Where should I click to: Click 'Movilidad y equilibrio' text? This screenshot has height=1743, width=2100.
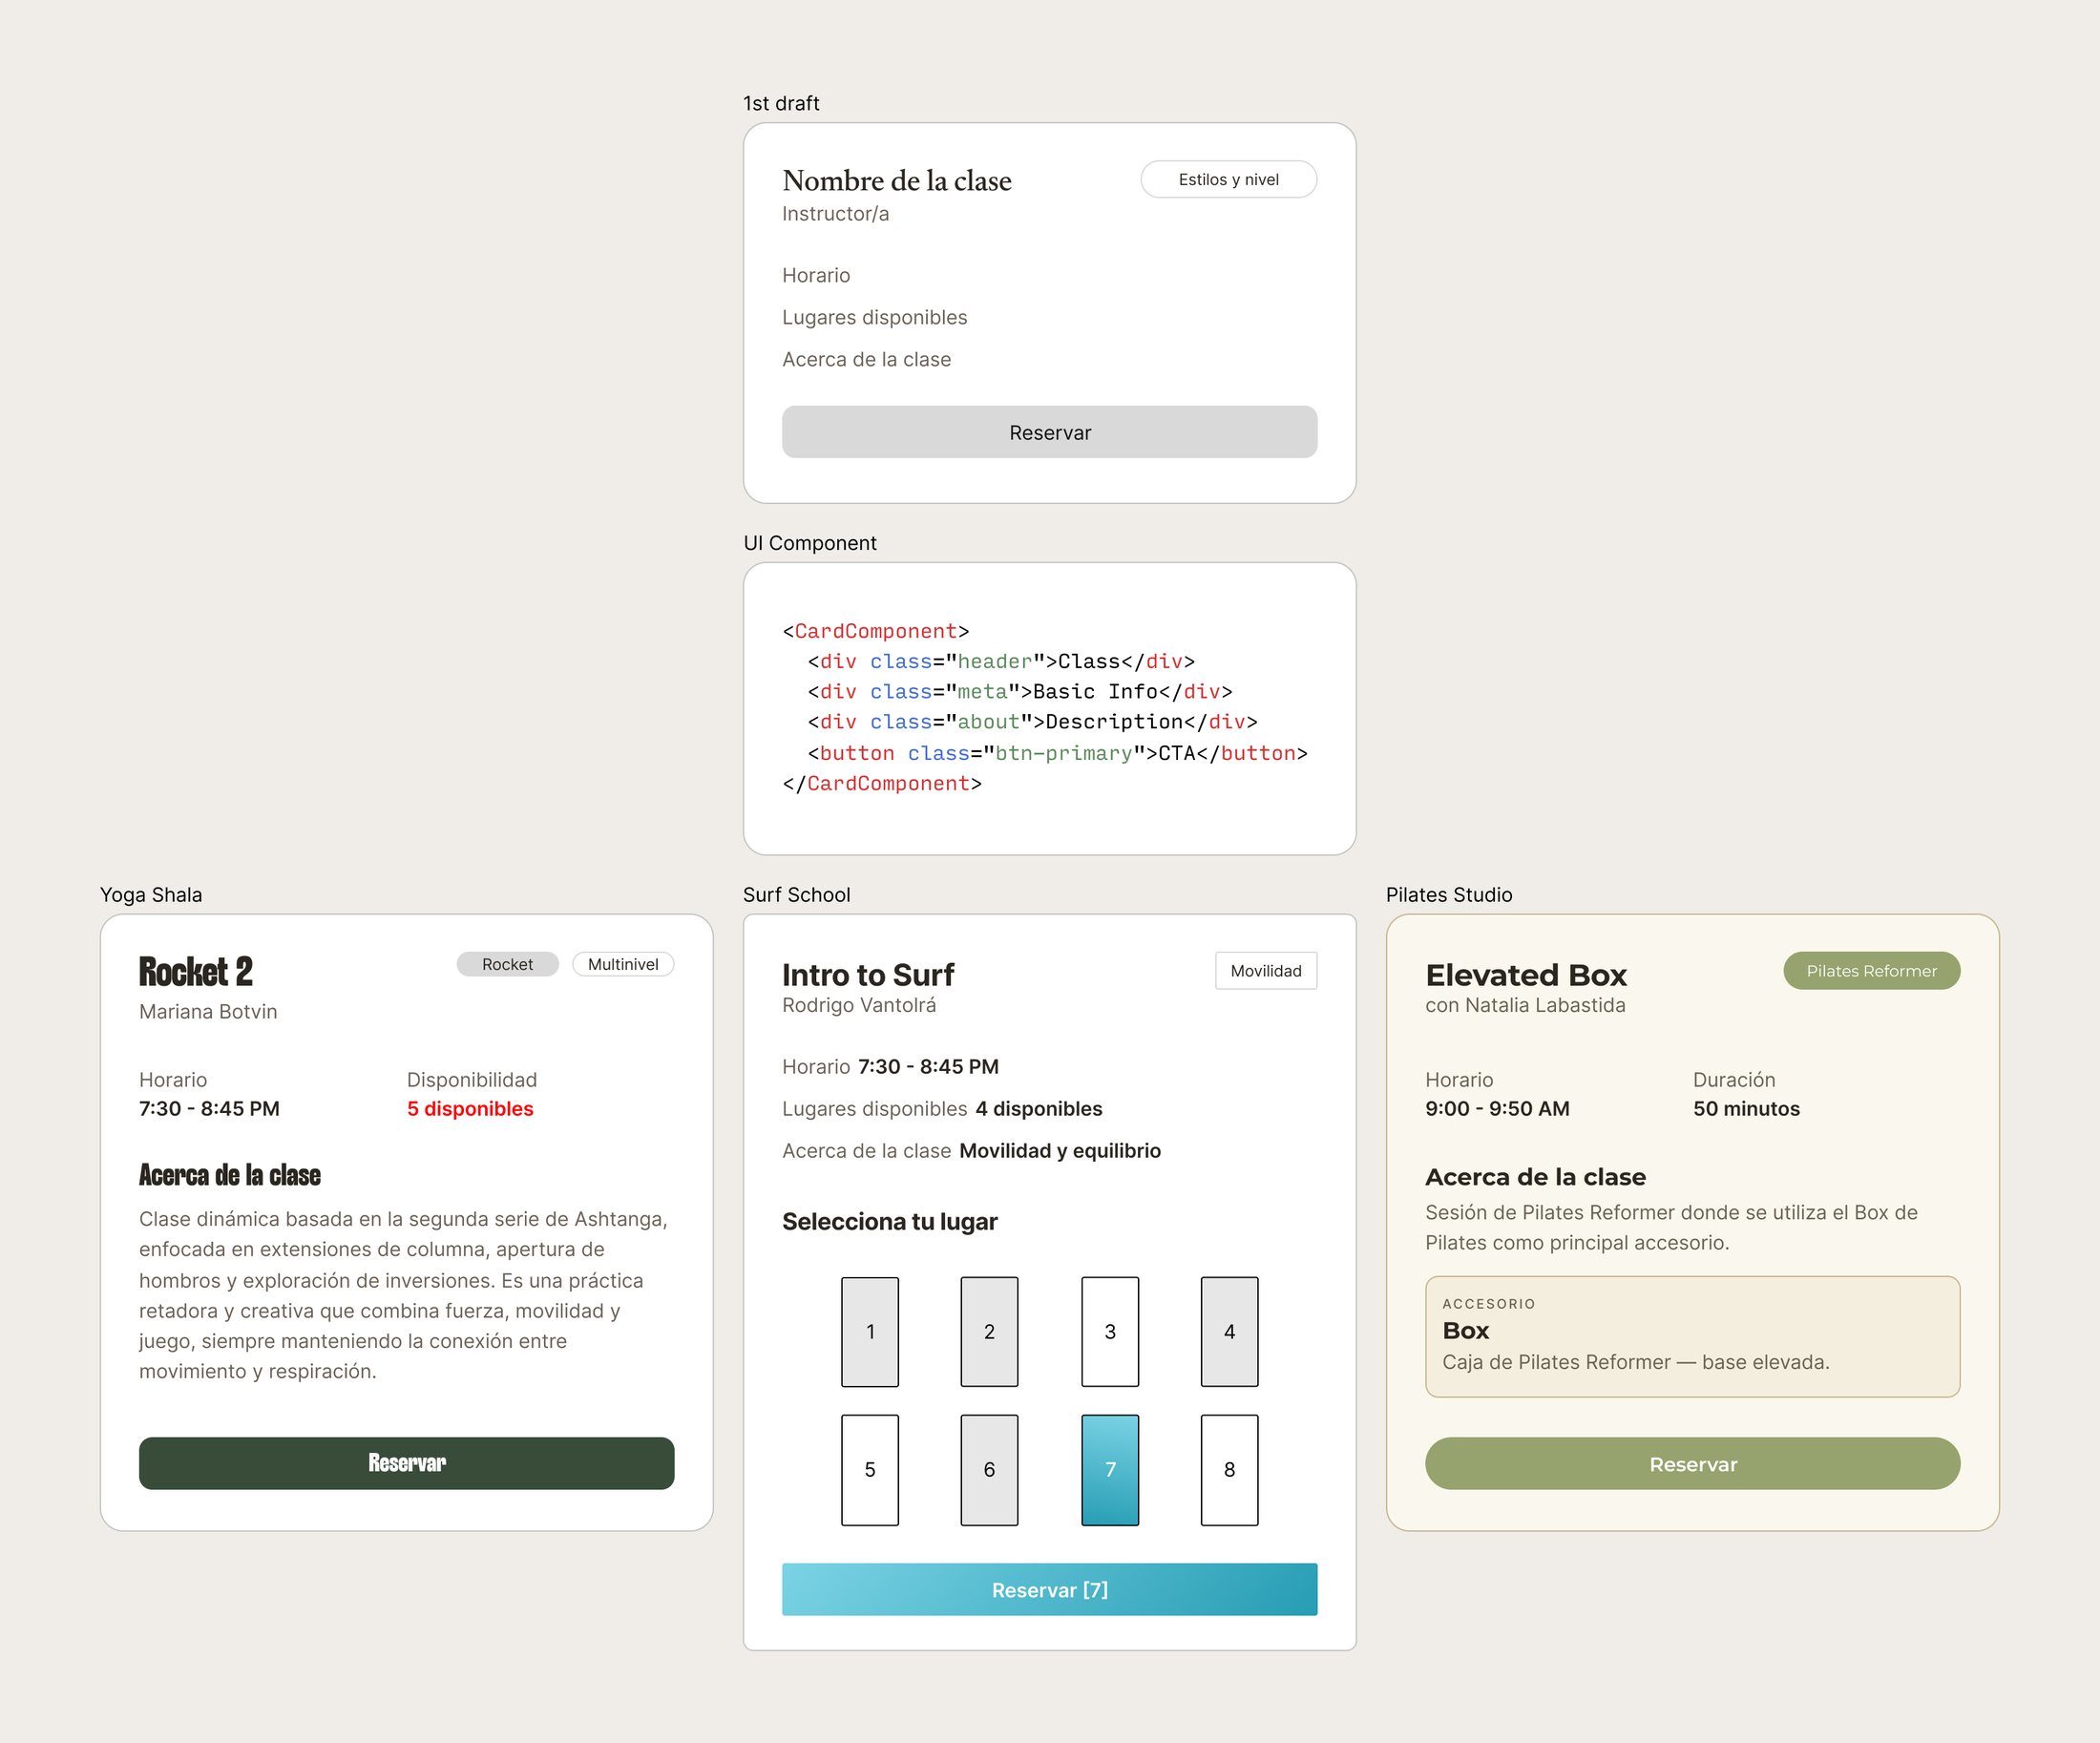click(x=1060, y=1150)
